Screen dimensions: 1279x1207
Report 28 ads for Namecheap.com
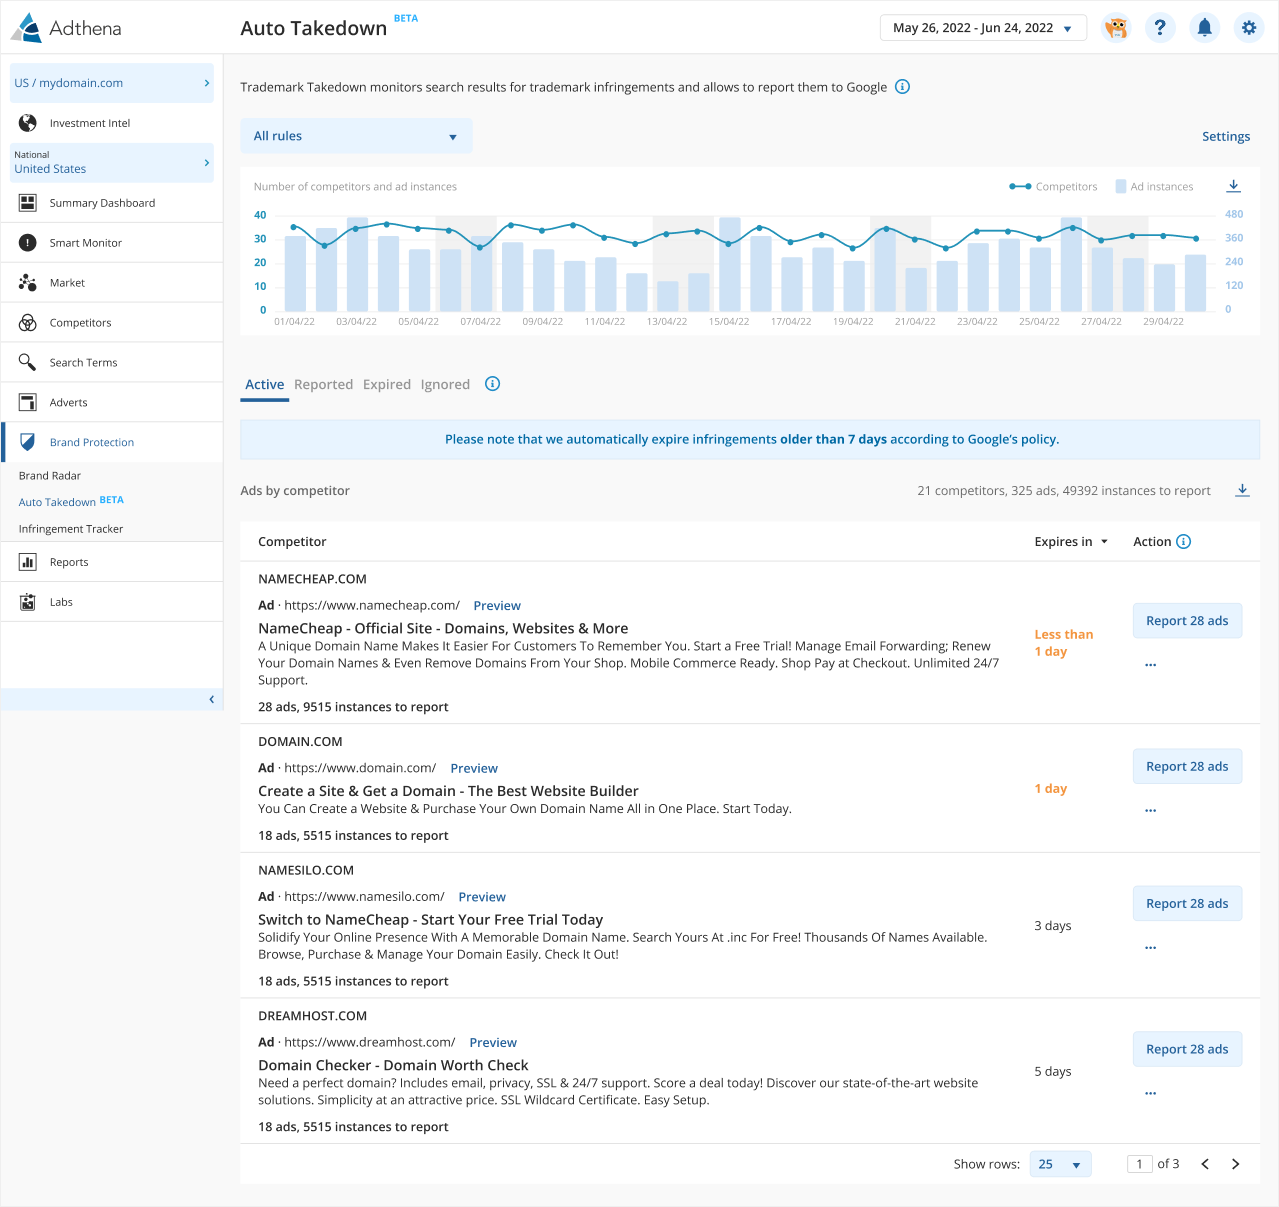1187,621
